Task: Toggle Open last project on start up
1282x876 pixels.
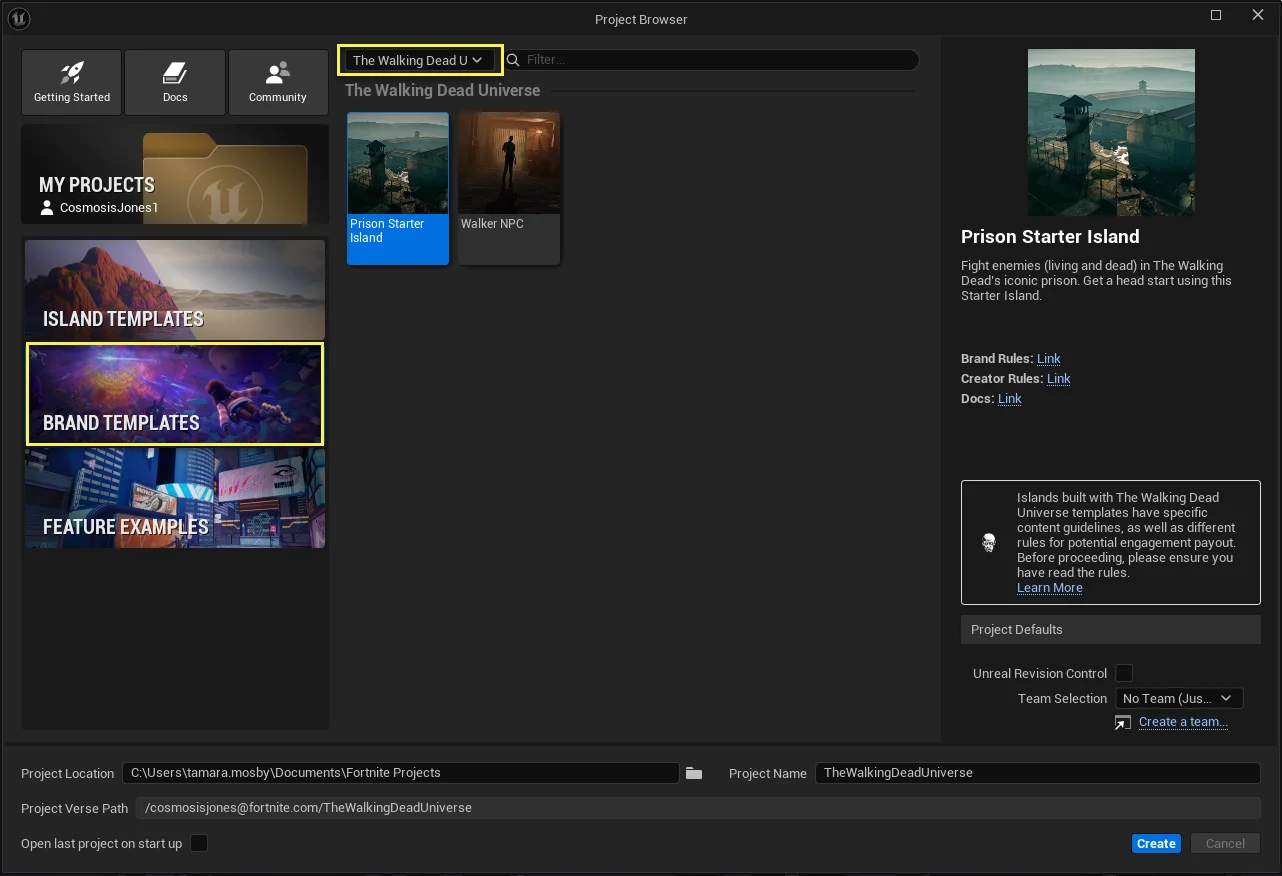Action: [199, 843]
